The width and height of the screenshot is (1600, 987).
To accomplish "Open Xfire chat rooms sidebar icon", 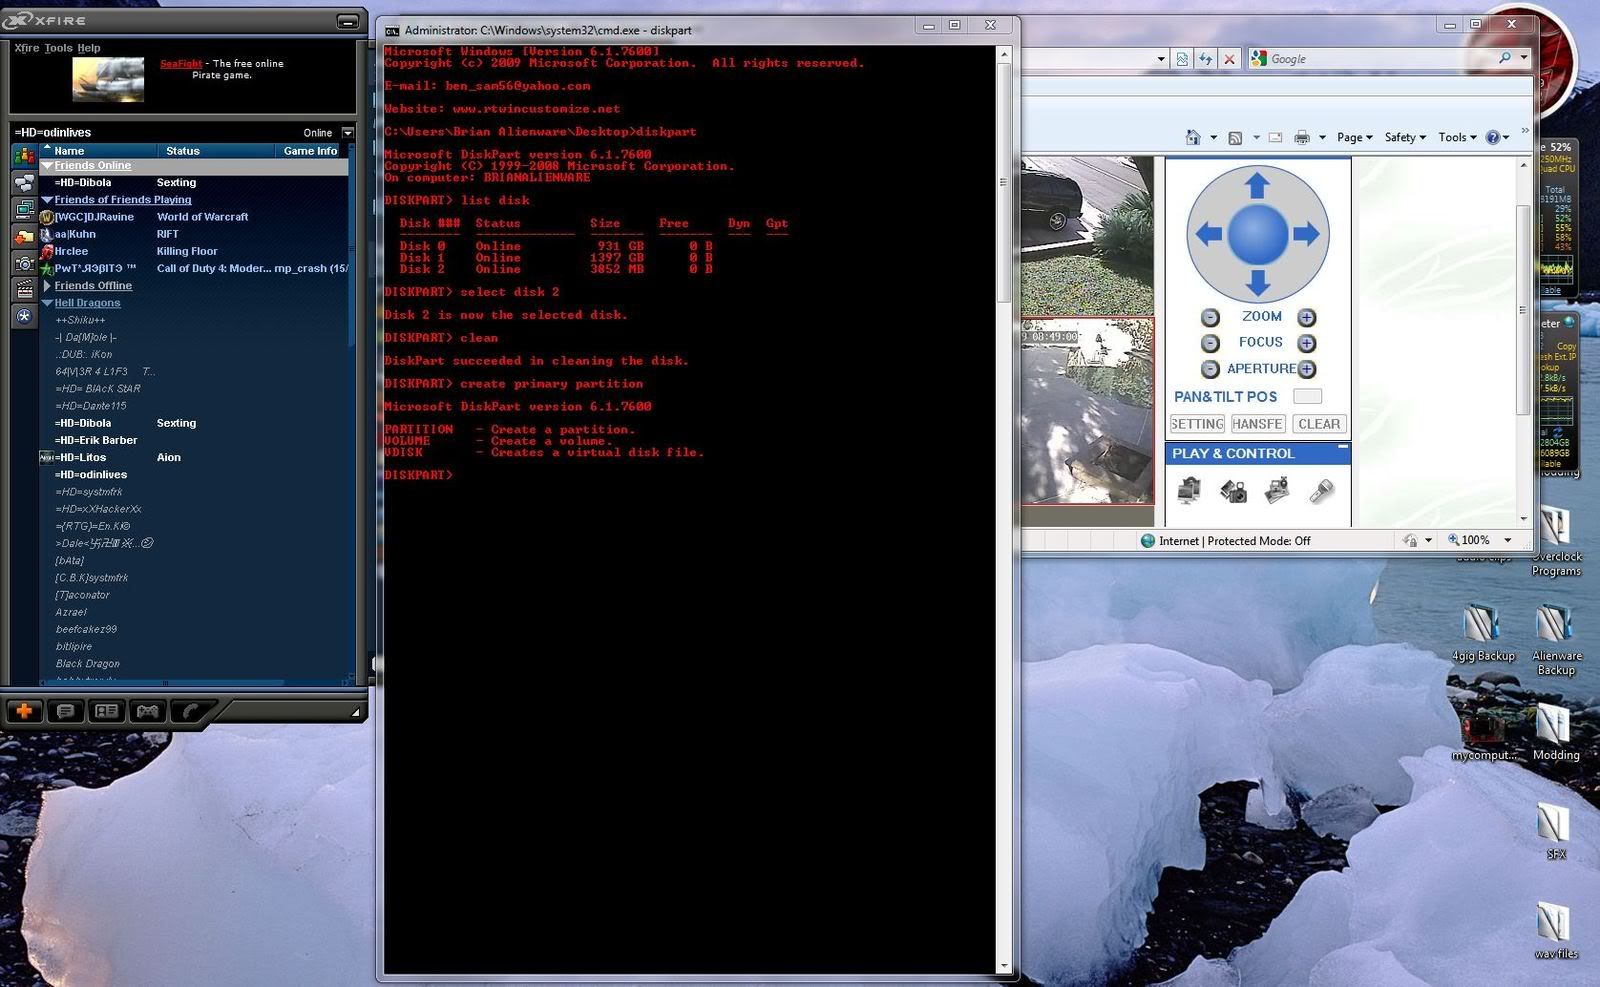I will click(24, 182).
